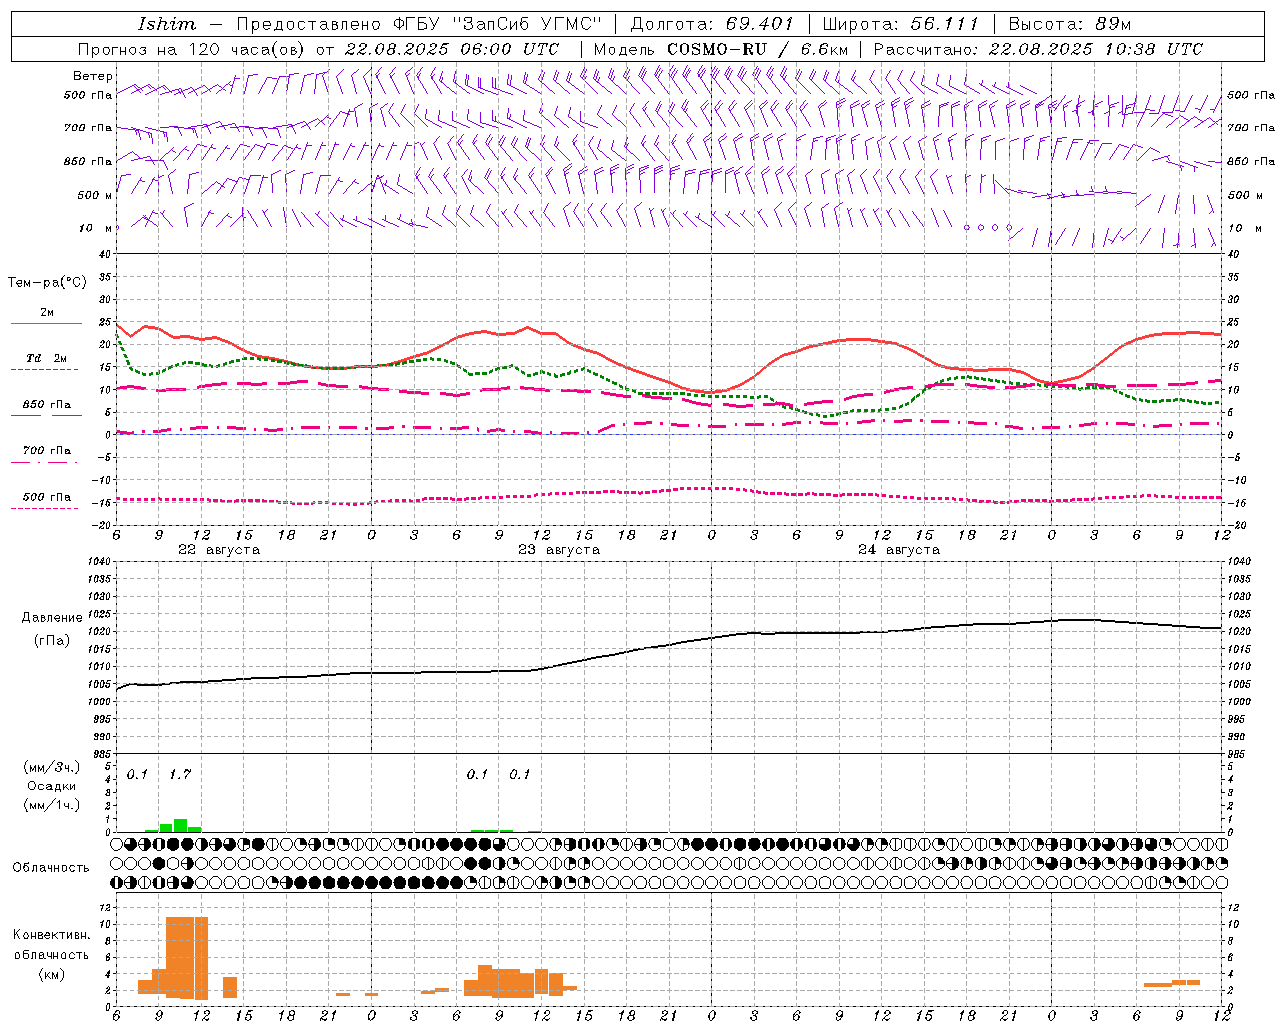
Task: Click the dashed line sample under "Td 2м"
Action: 46,370
